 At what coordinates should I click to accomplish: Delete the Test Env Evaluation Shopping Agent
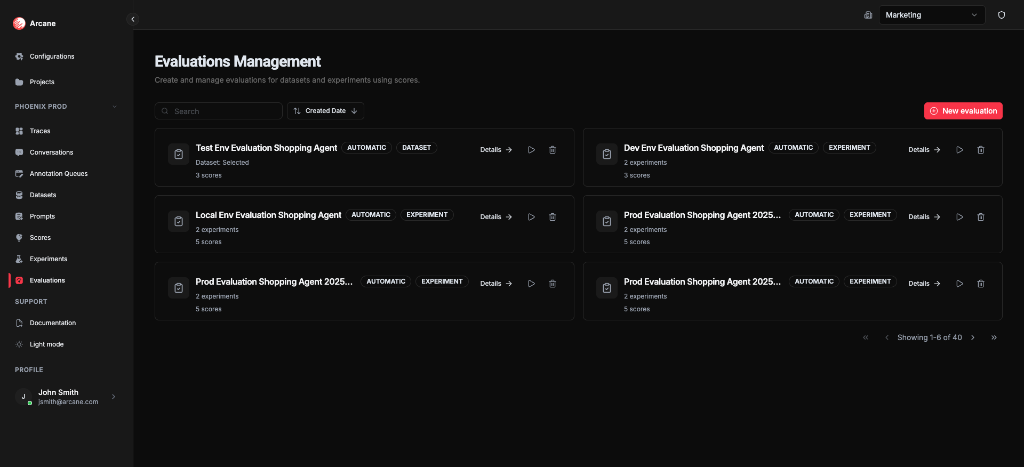552,150
